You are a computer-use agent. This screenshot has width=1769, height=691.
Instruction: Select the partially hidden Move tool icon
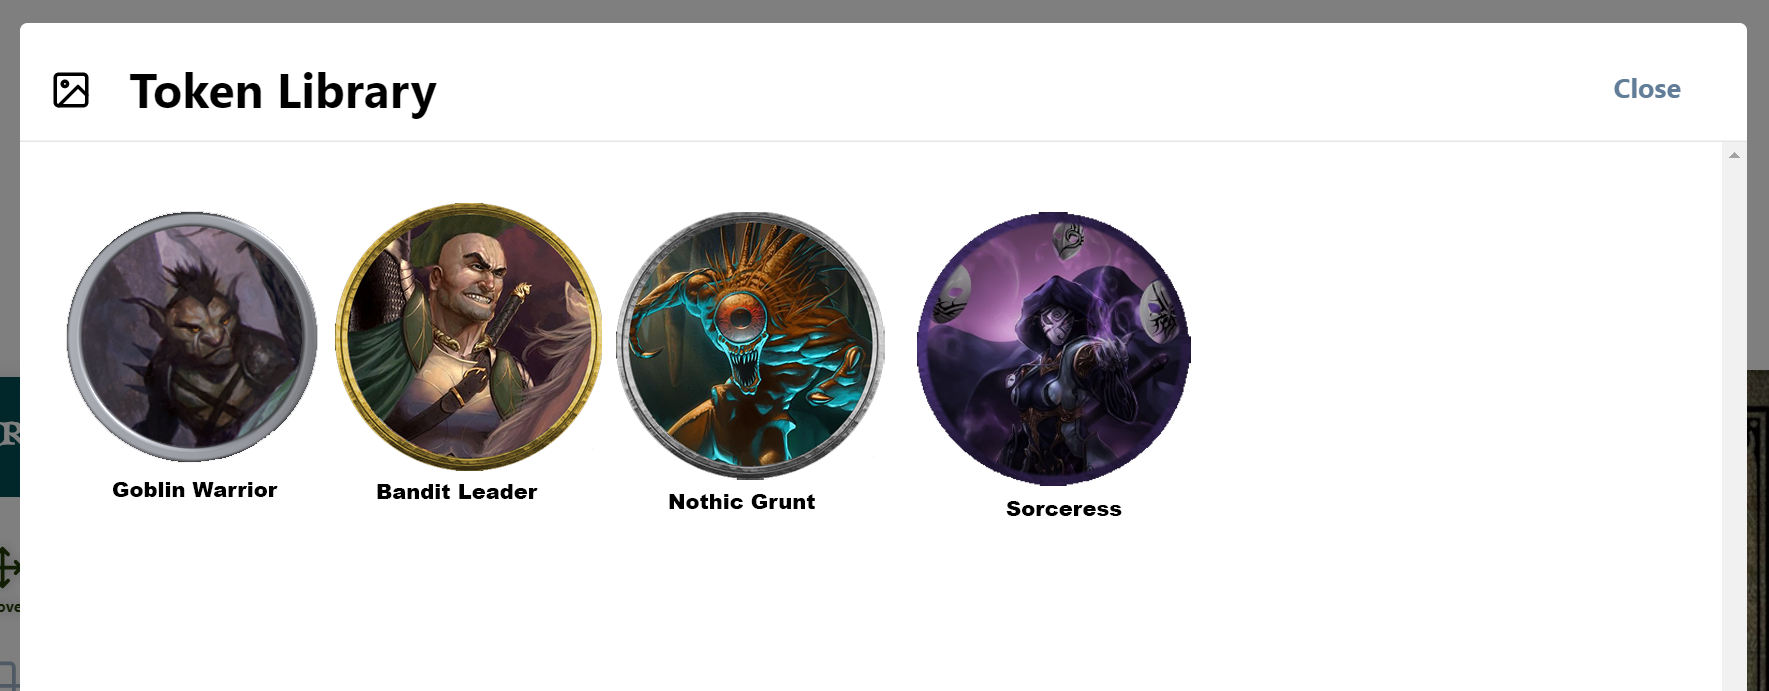tap(9, 567)
